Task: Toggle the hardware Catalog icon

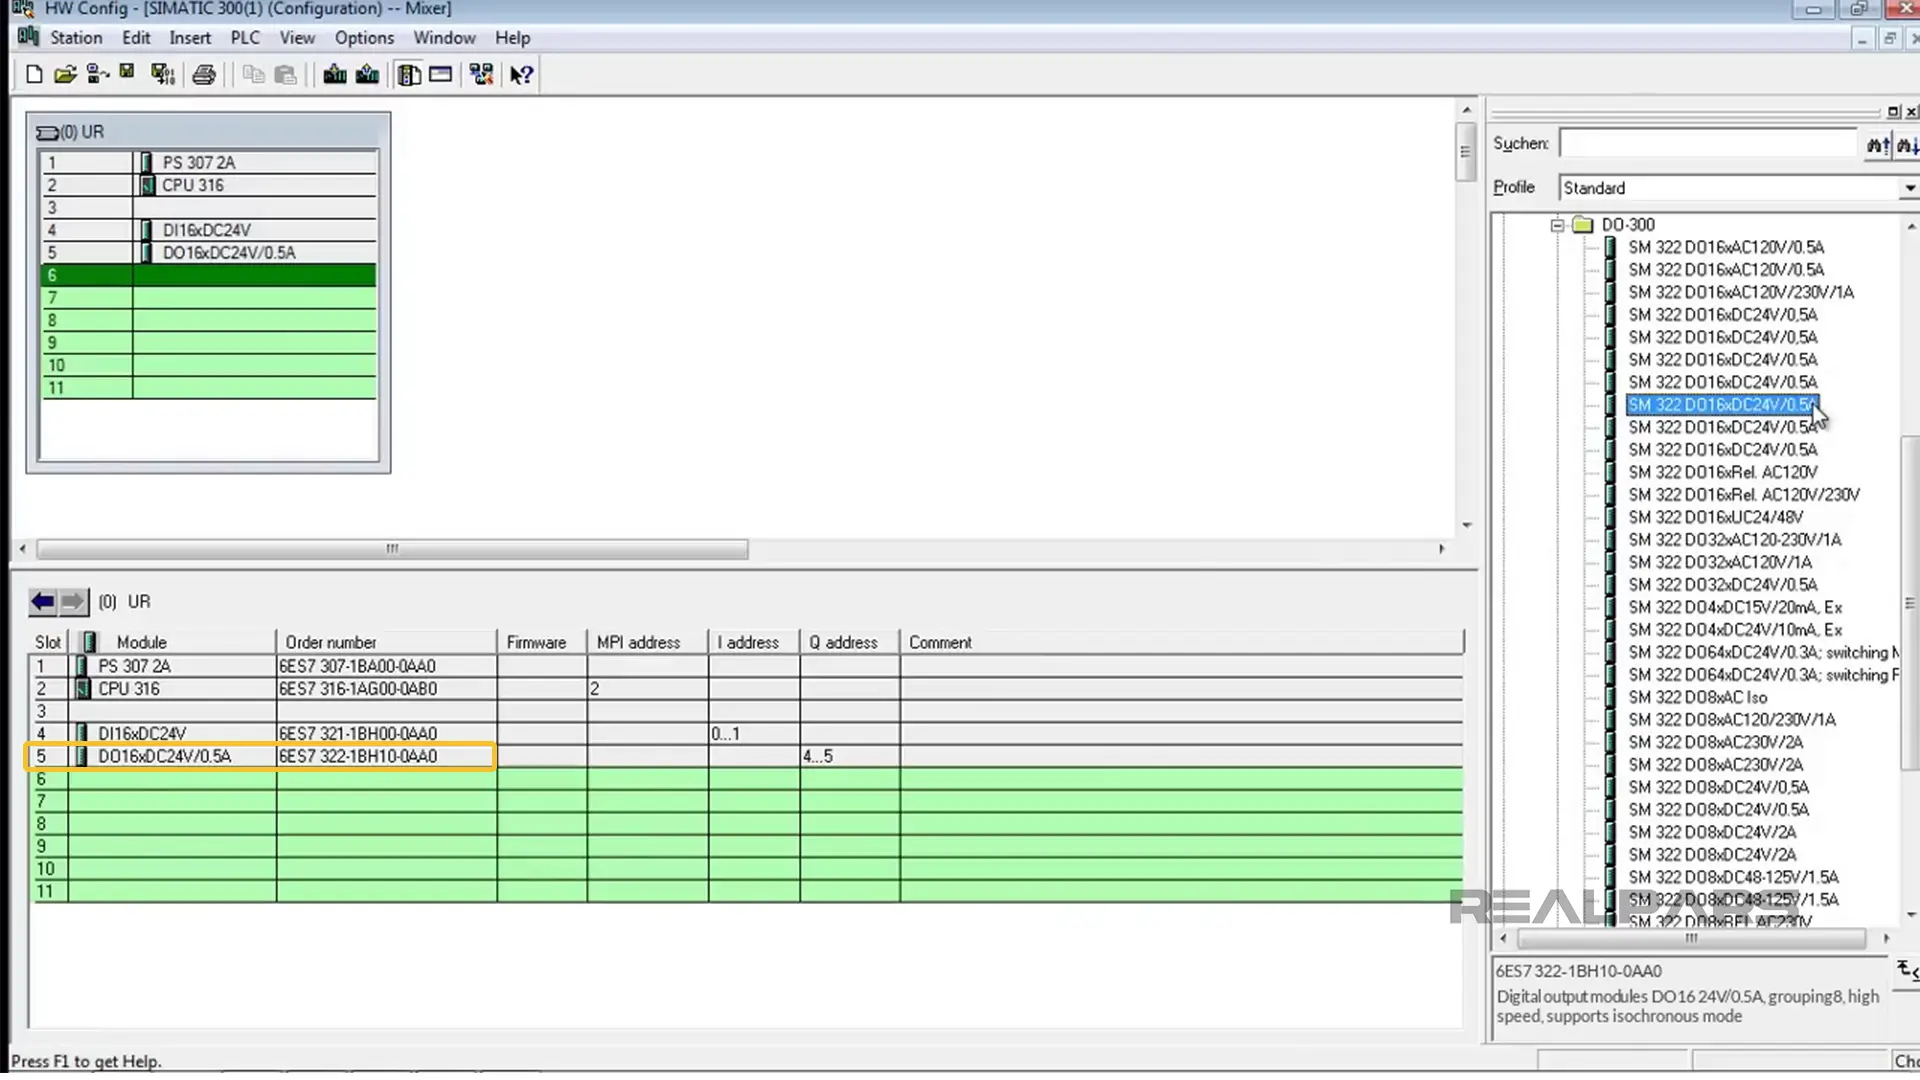Action: [x=409, y=74]
